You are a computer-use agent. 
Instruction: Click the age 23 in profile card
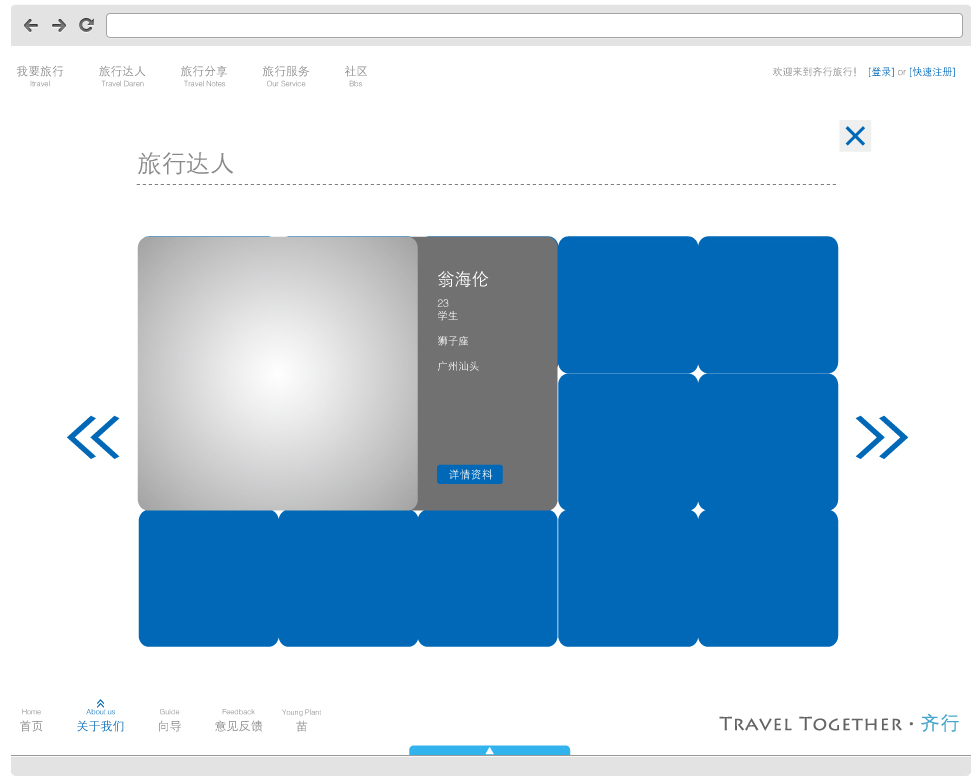[x=442, y=303]
